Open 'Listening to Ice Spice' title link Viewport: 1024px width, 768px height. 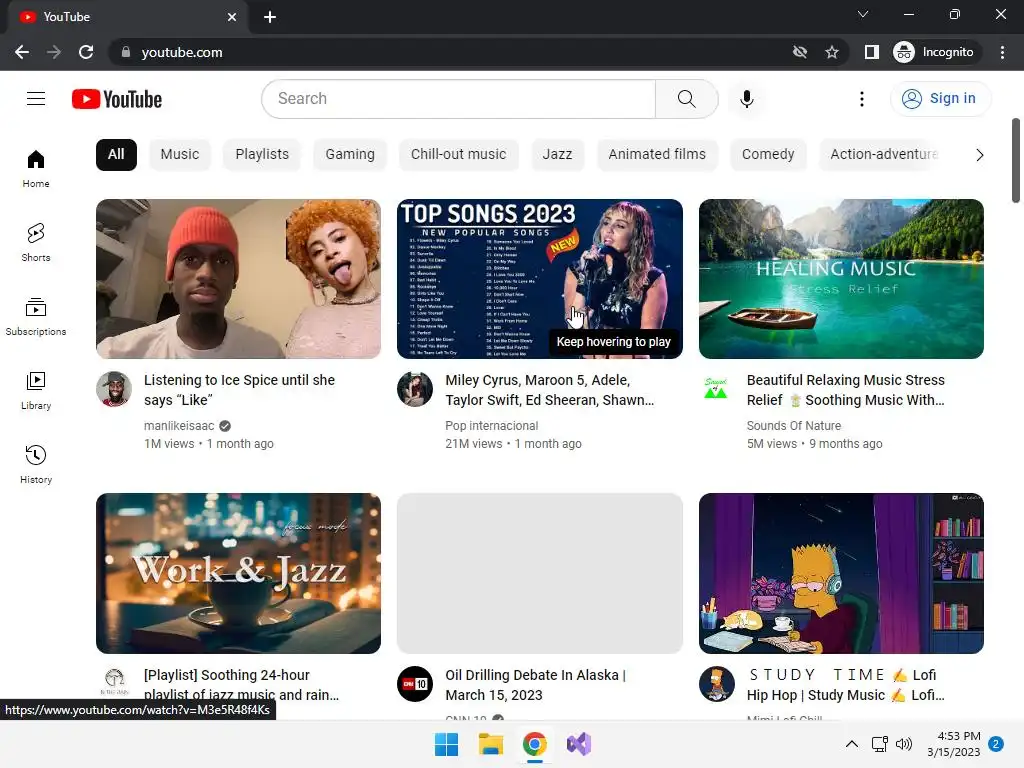point(240,390)
